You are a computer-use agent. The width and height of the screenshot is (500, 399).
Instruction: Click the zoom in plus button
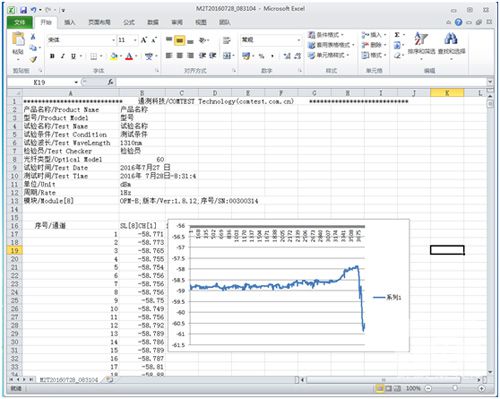pyautogui.click(x=481, y=388)
